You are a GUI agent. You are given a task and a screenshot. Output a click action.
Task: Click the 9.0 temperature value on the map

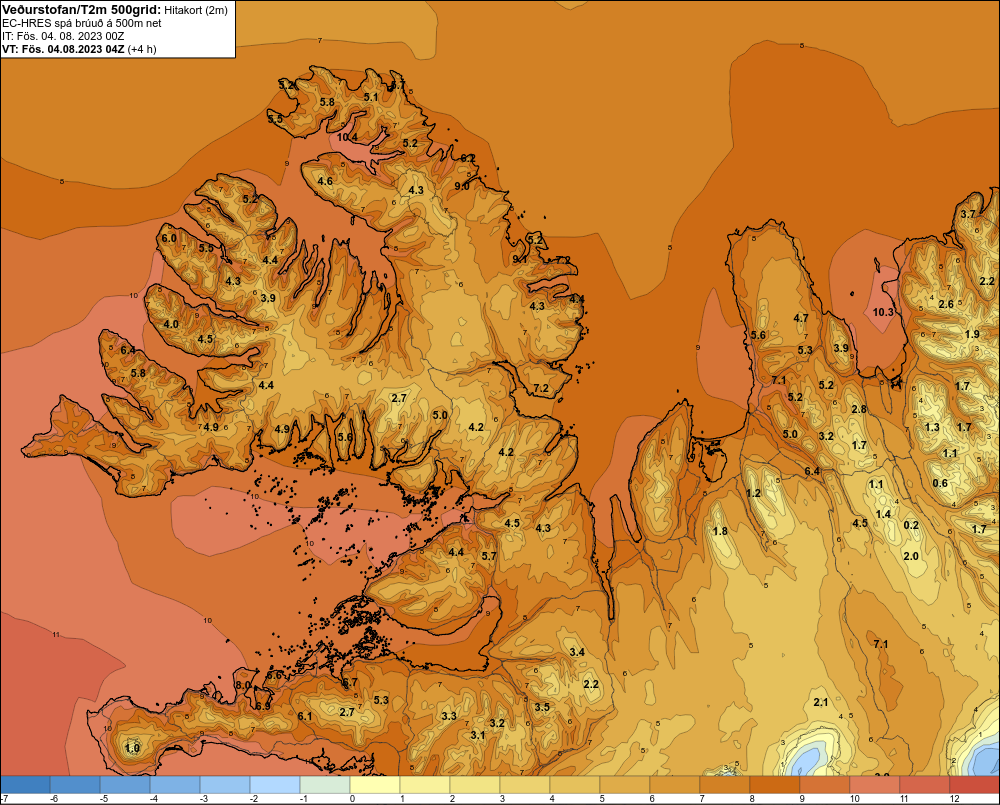[x=461, y=186]
